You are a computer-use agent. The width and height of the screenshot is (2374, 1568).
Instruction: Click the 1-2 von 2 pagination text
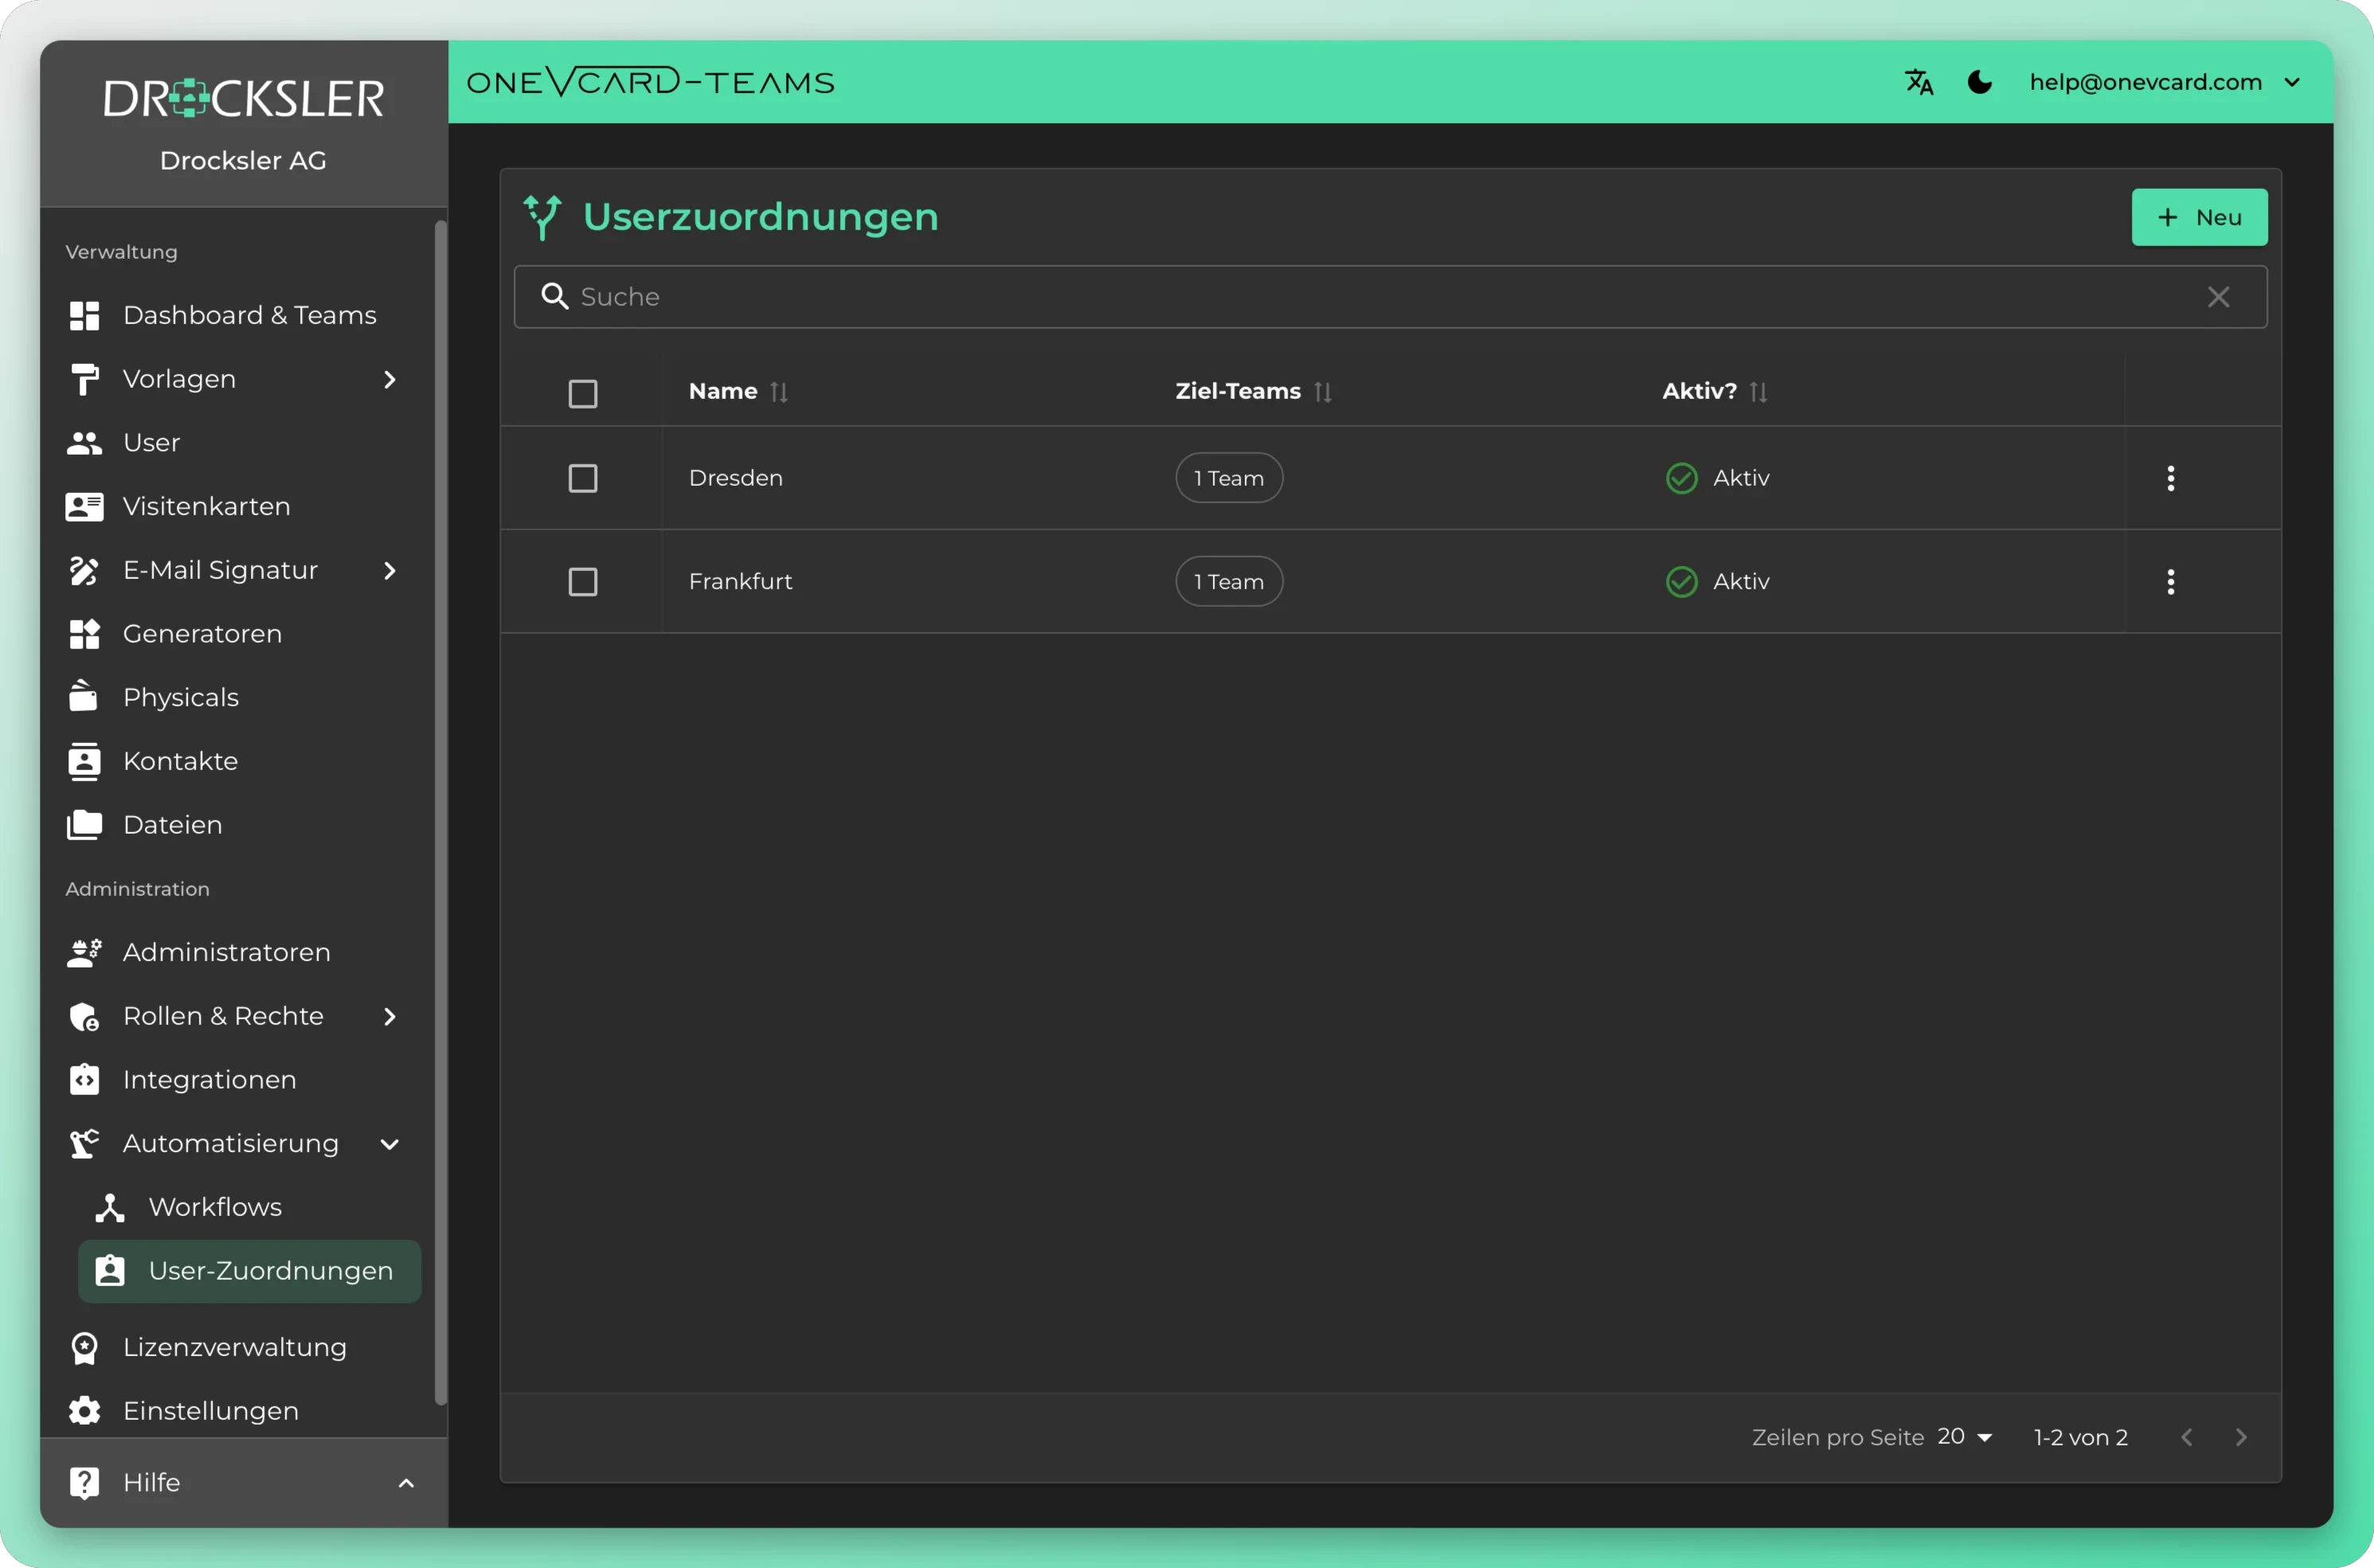click(x=2080, y=1437)
